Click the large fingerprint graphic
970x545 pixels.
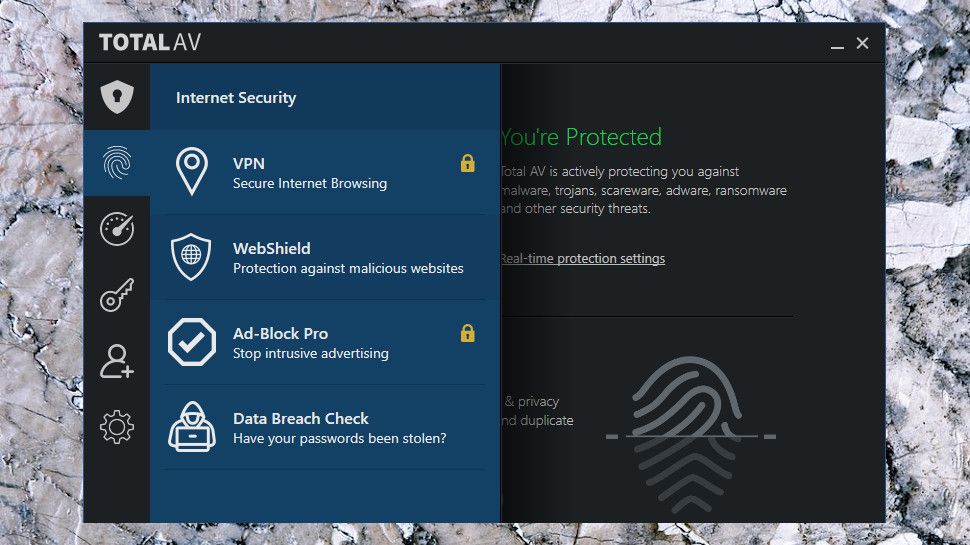point(689,433)
